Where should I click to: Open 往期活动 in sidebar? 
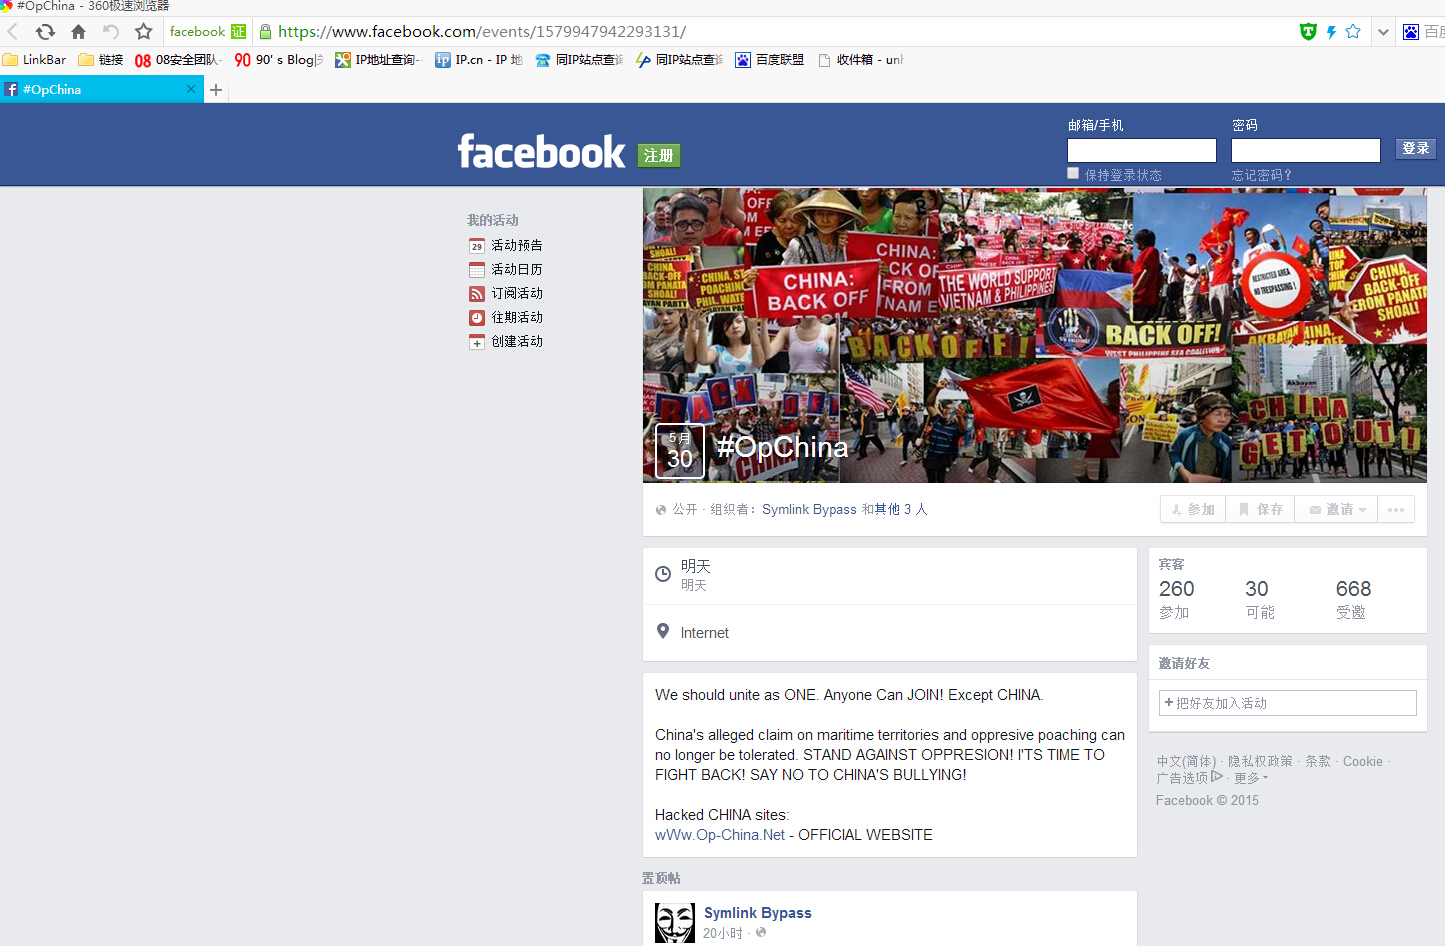[506, 317]
